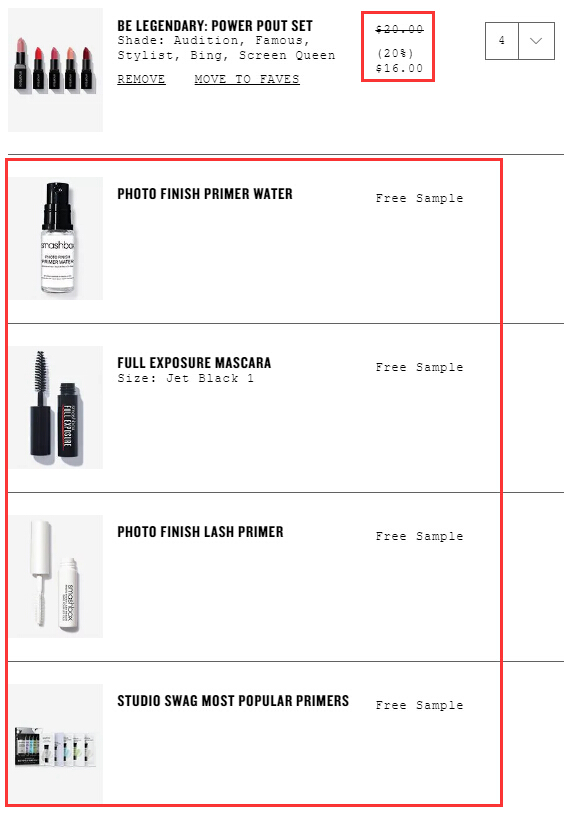Click the quantity value 4 box

[502, 41]
